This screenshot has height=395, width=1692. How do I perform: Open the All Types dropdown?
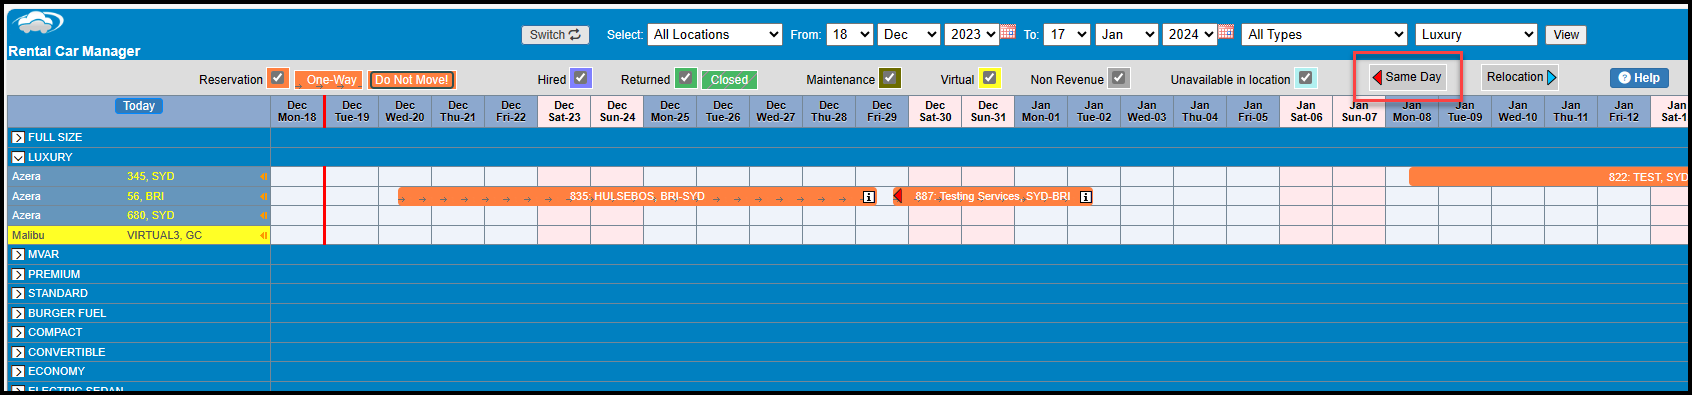[x=1325, y=34]
